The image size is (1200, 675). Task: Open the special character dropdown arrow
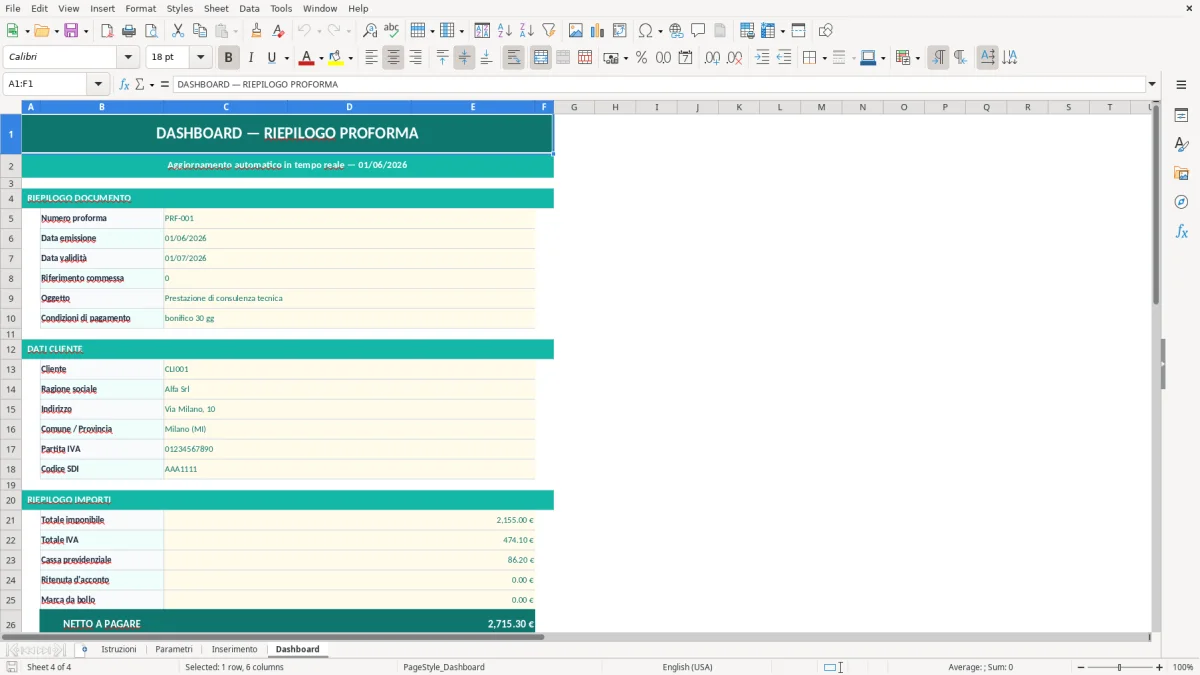pos(661,31)
